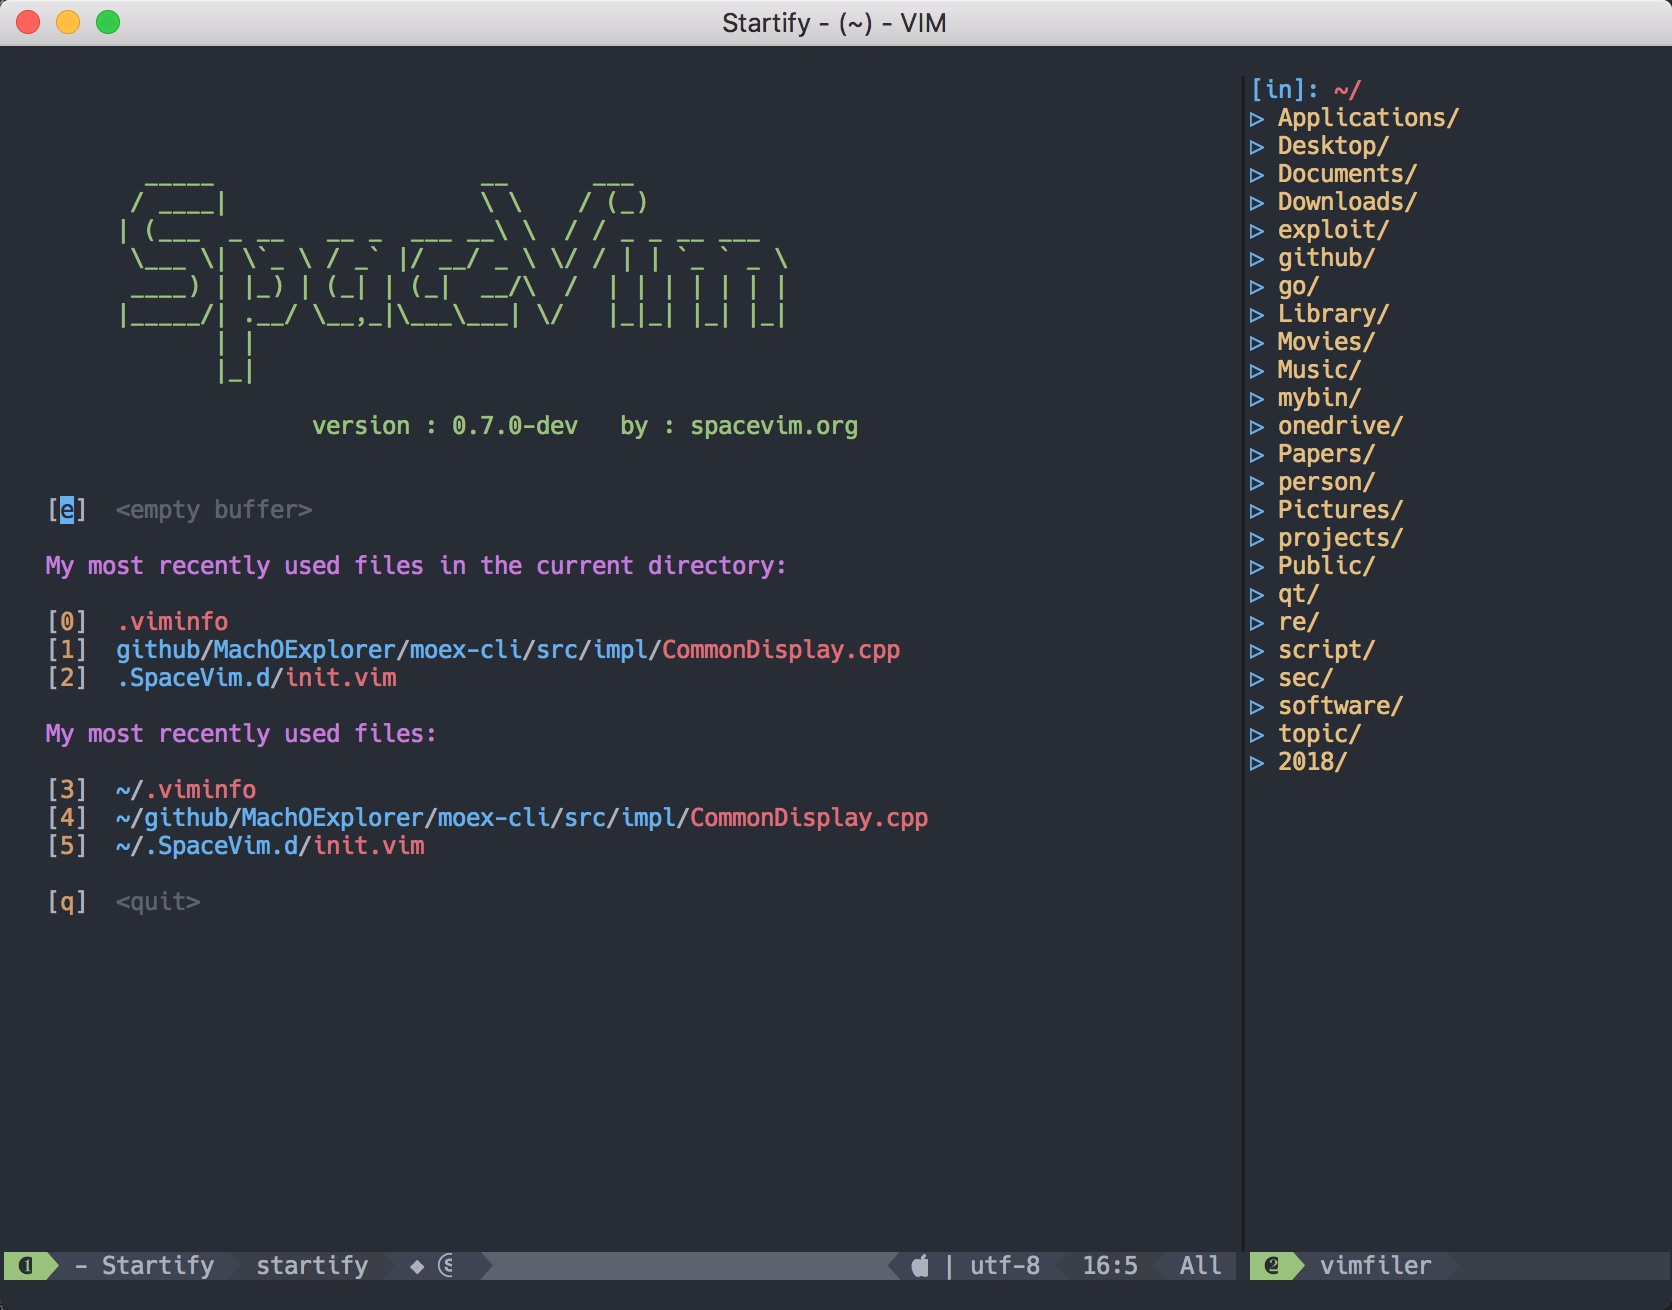Open ~/github CommonDisplay.cpp entry [4]

(522, 818)
